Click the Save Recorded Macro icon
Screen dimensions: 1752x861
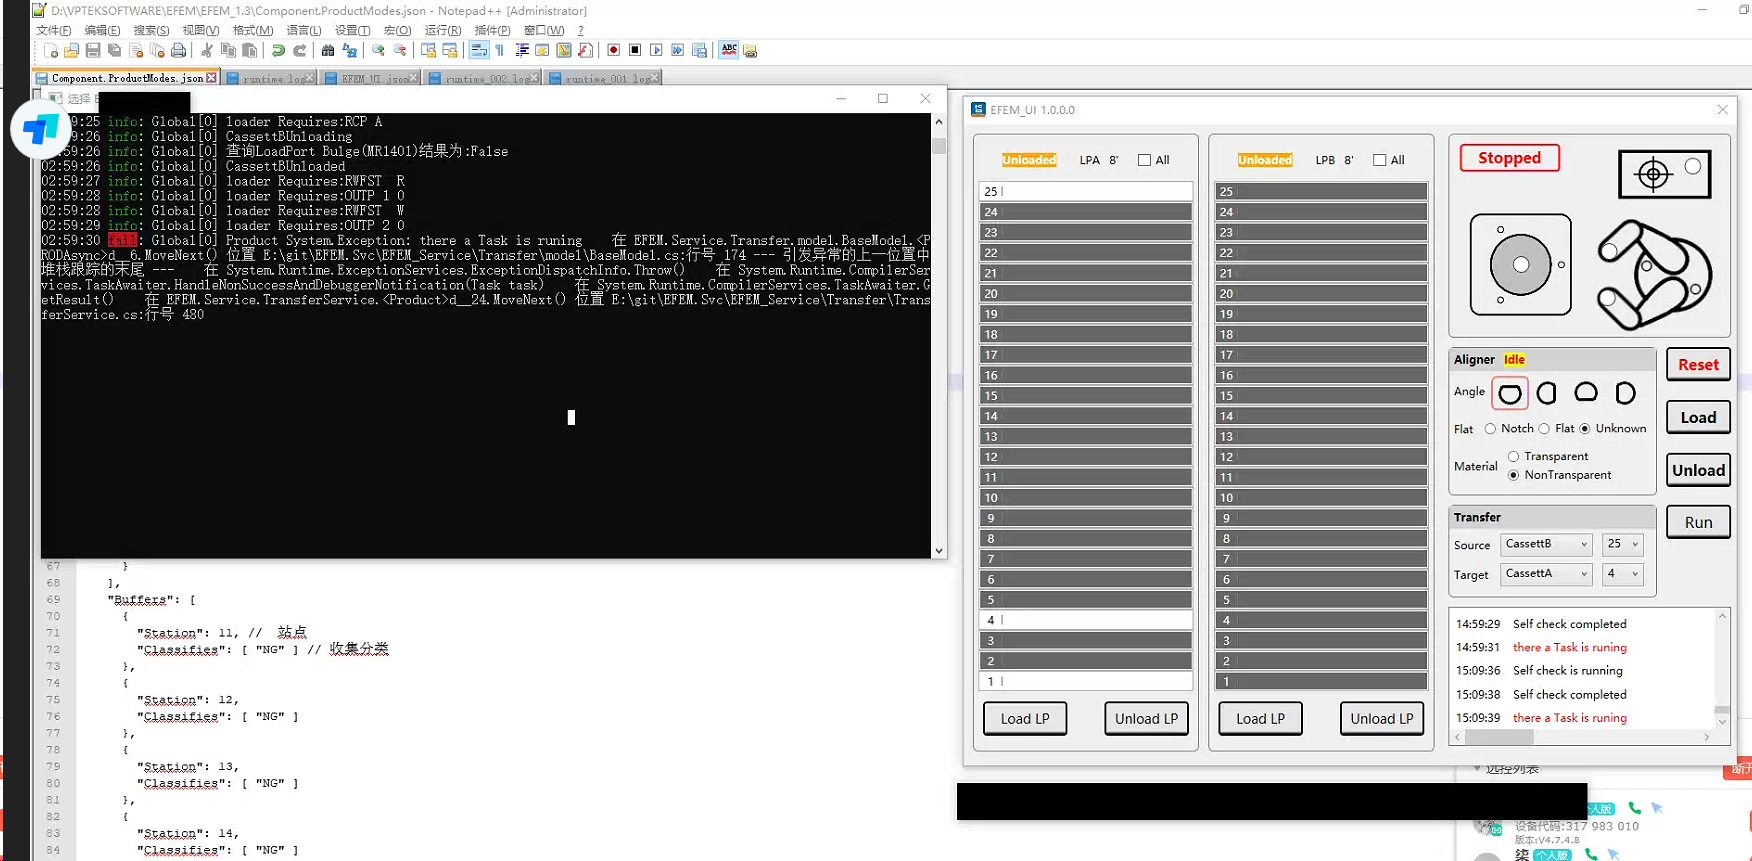pyautogui.click(x=699, y=50)
